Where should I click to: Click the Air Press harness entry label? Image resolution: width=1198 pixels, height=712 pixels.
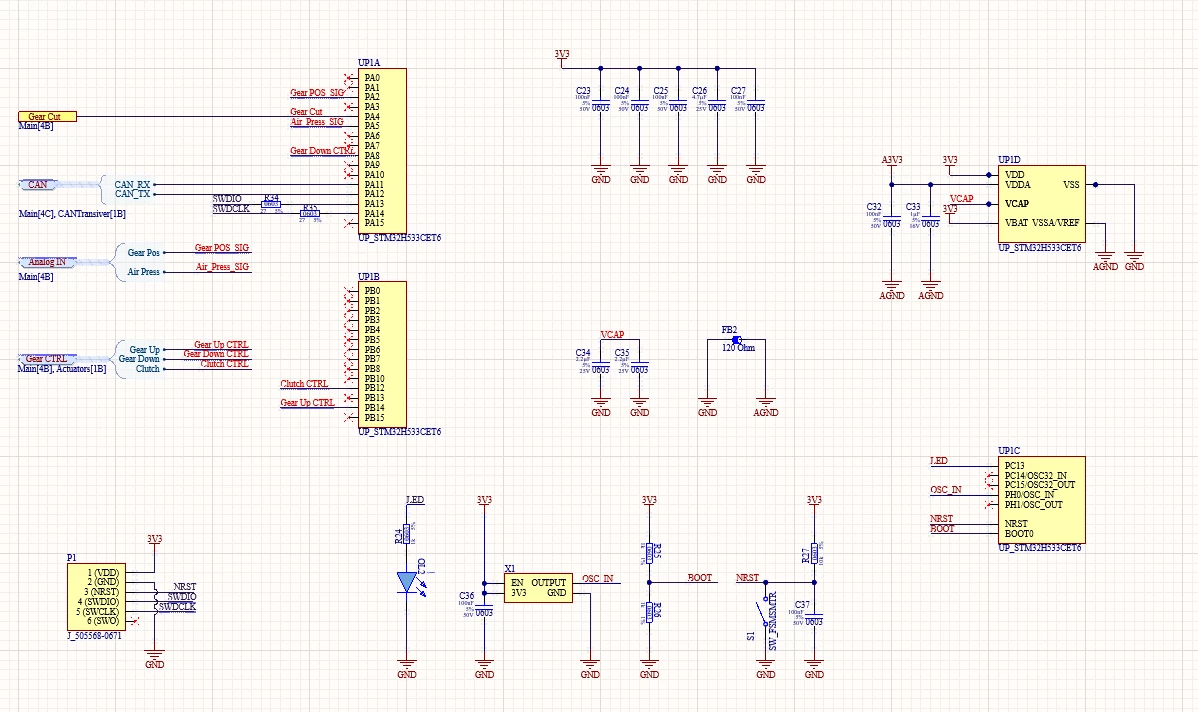(x=144, y=272)
